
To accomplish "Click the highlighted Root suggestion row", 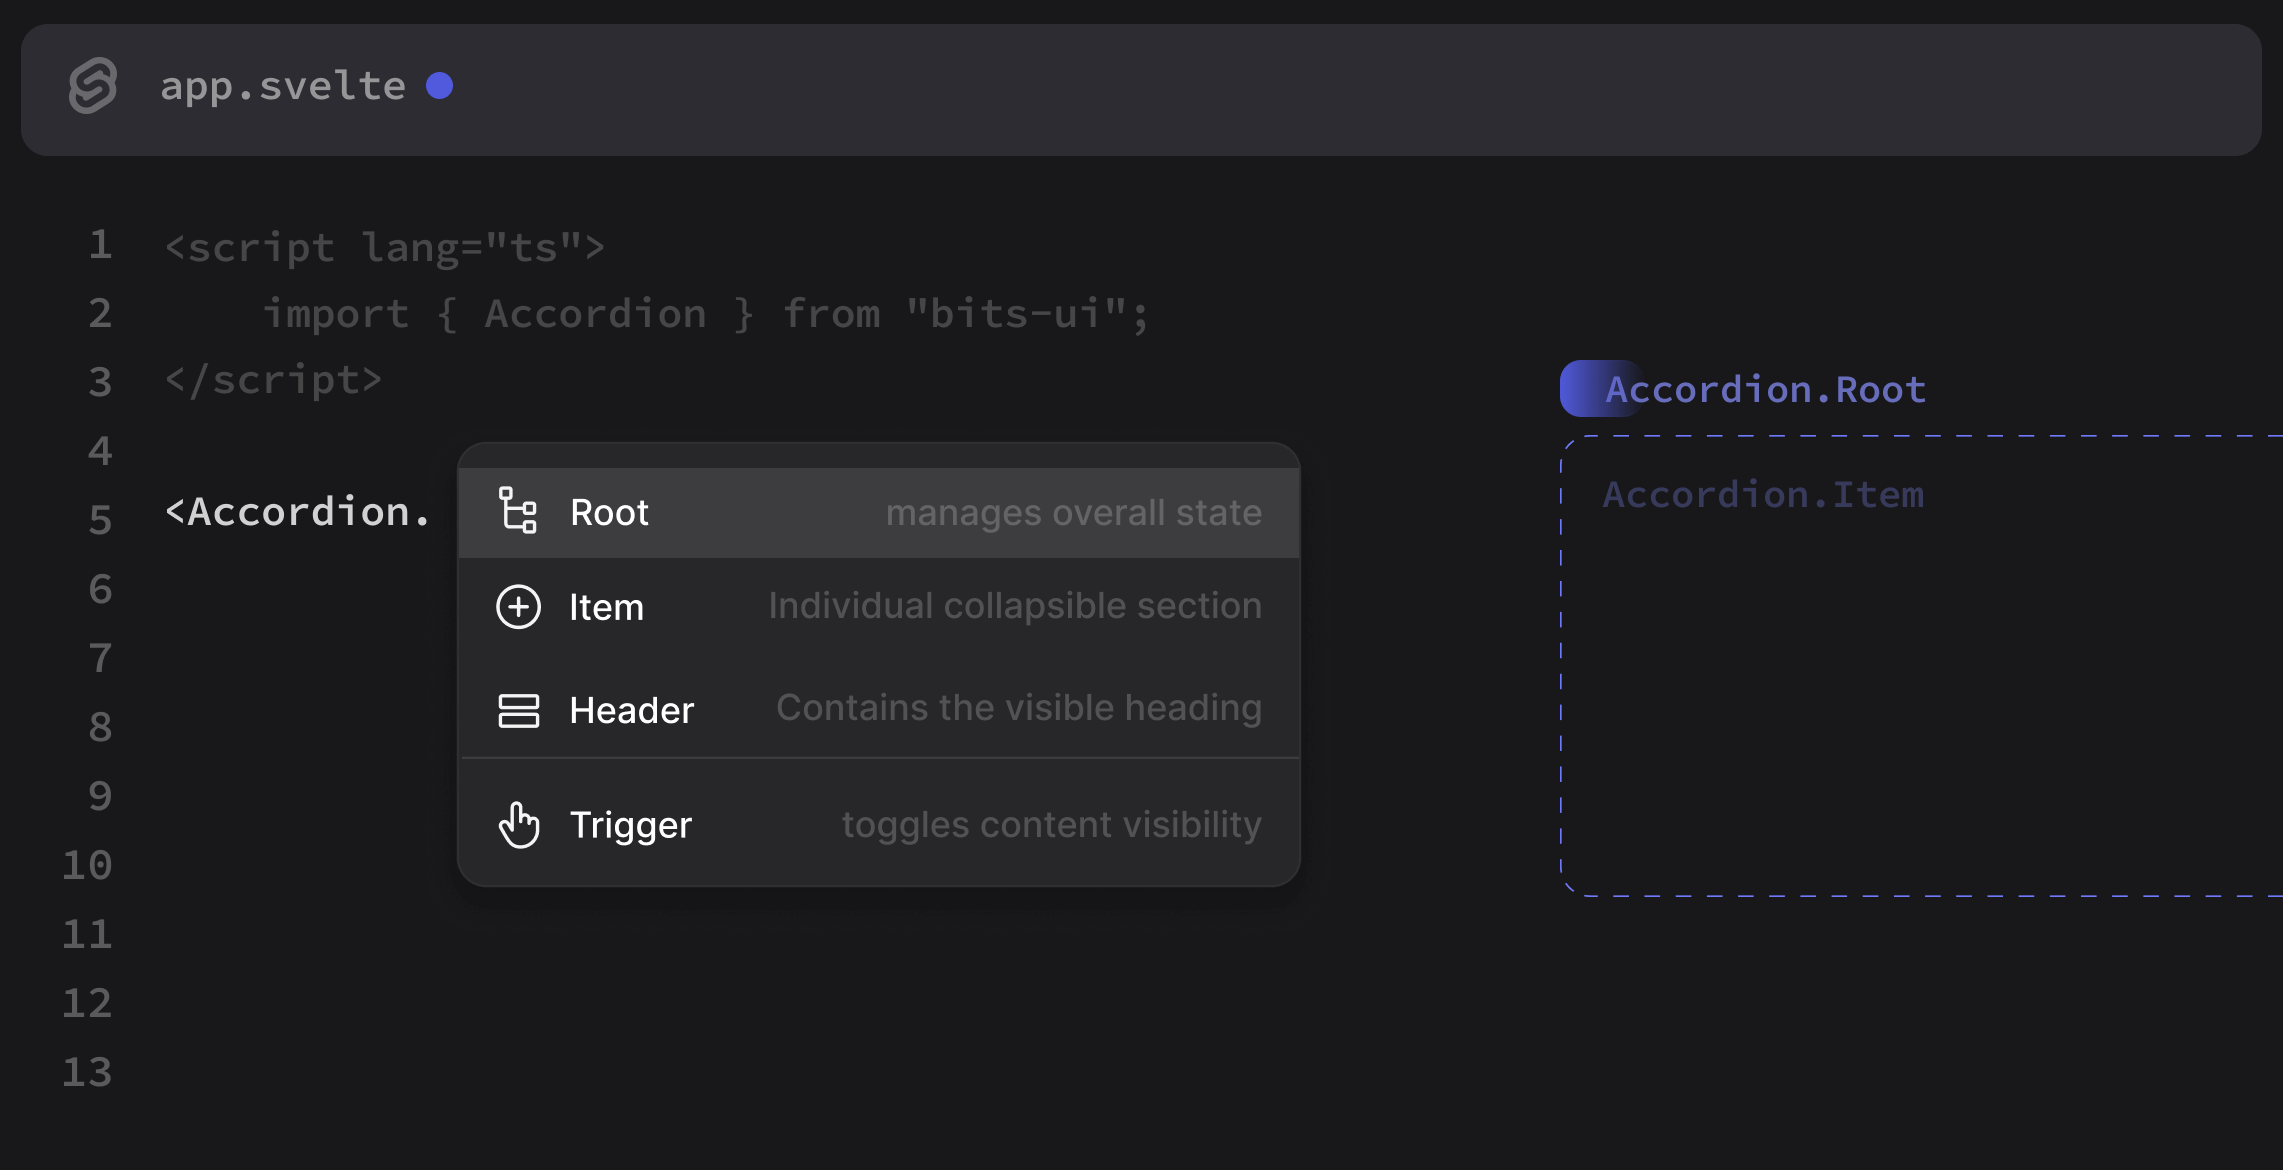I will 879,511.
